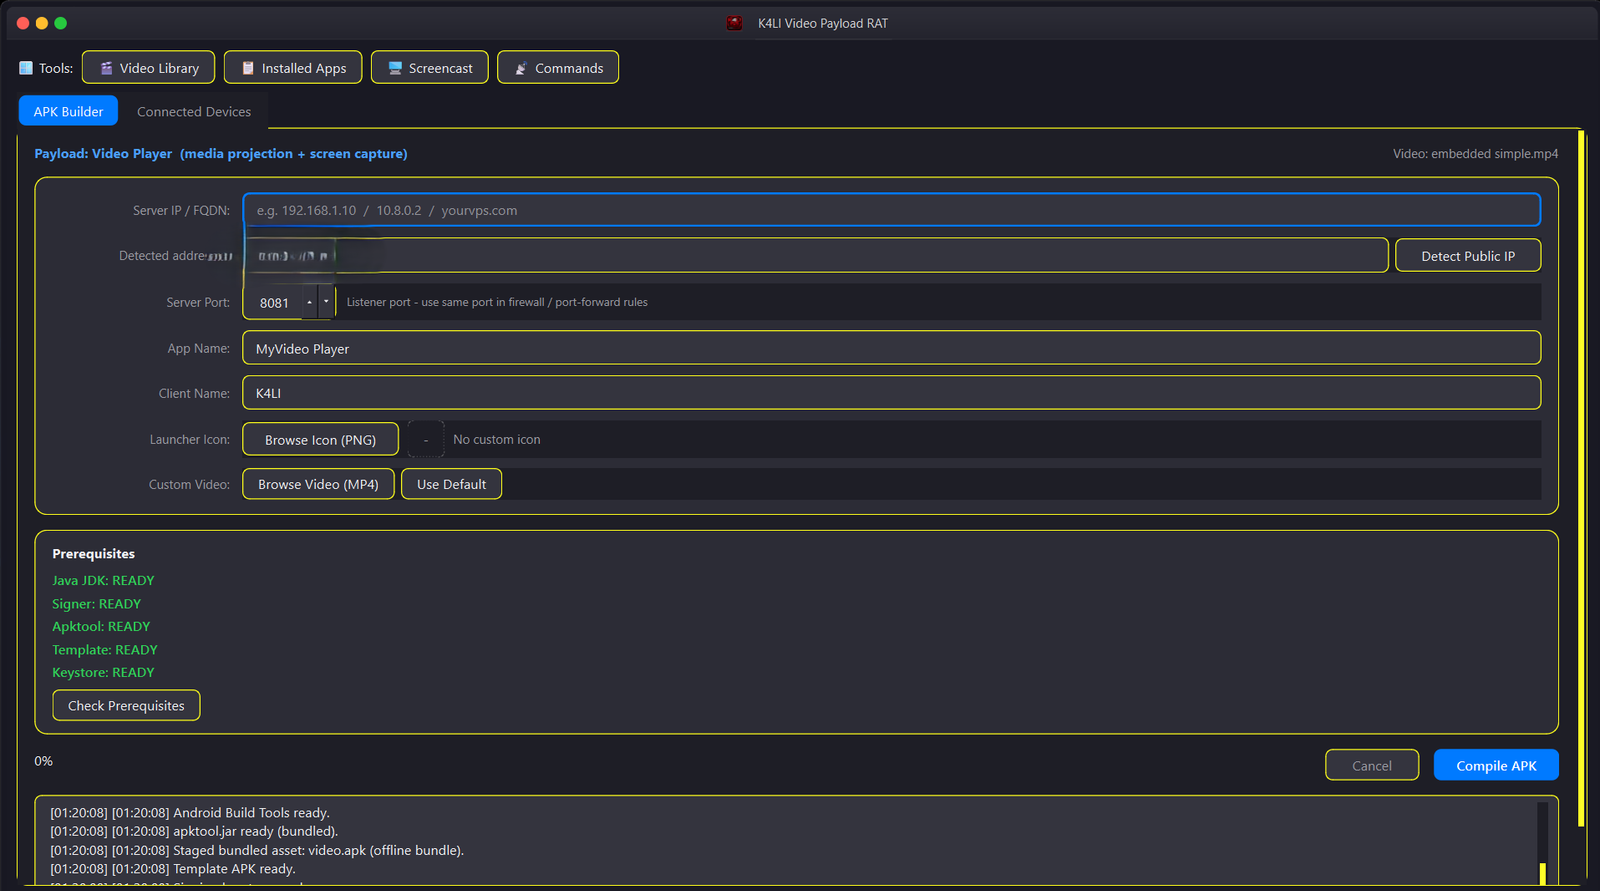Focus the Server IP / FQDN field

[x=891, y=210]
